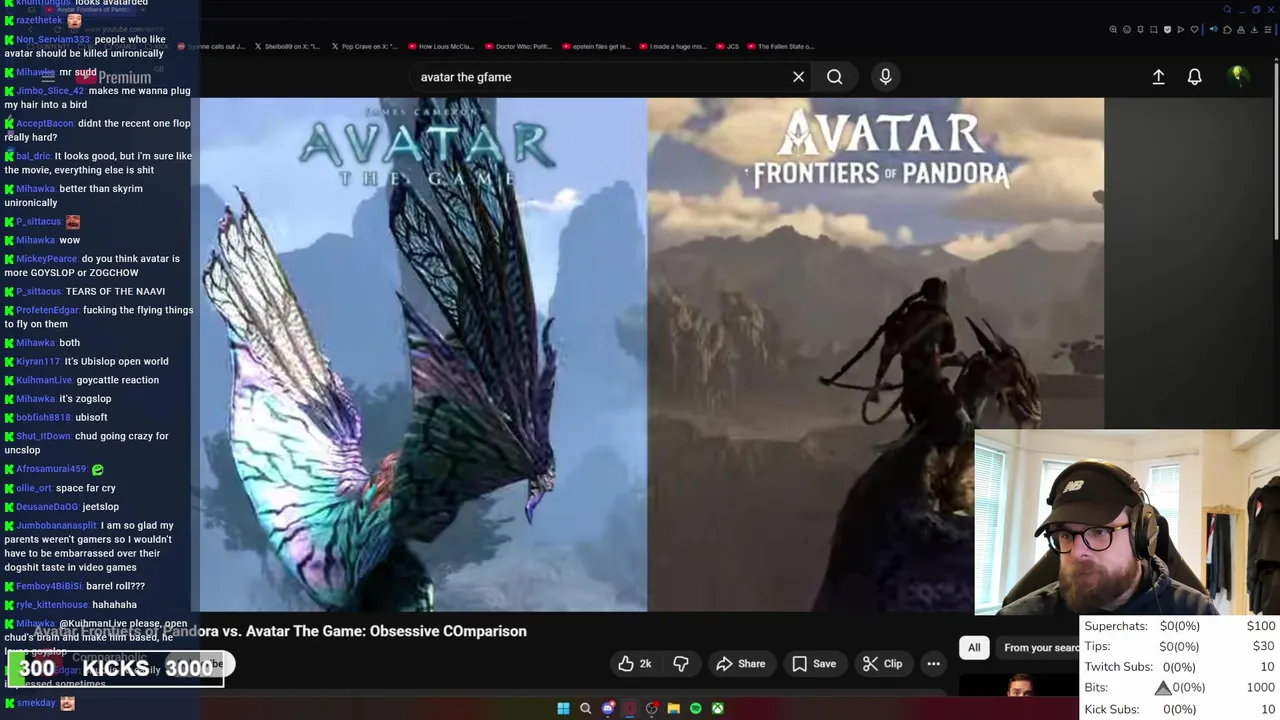1280x720 pixels.
Task: Open the 'How Louis McClu...' bookmark
Action: pos(440,46)
